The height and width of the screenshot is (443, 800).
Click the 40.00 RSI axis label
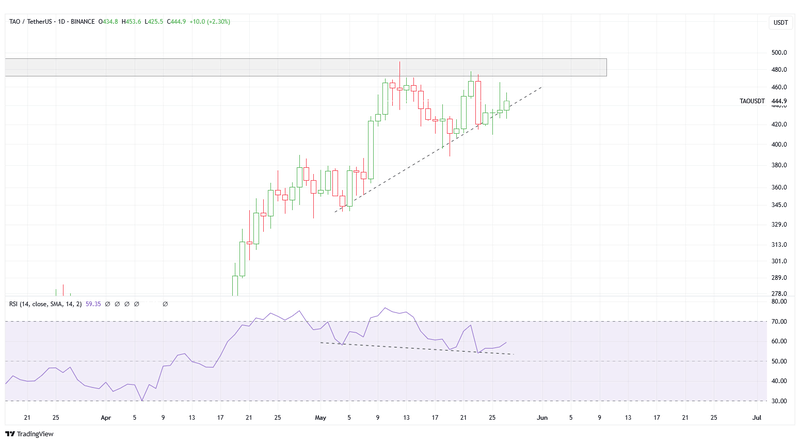[x=779, y=381]
